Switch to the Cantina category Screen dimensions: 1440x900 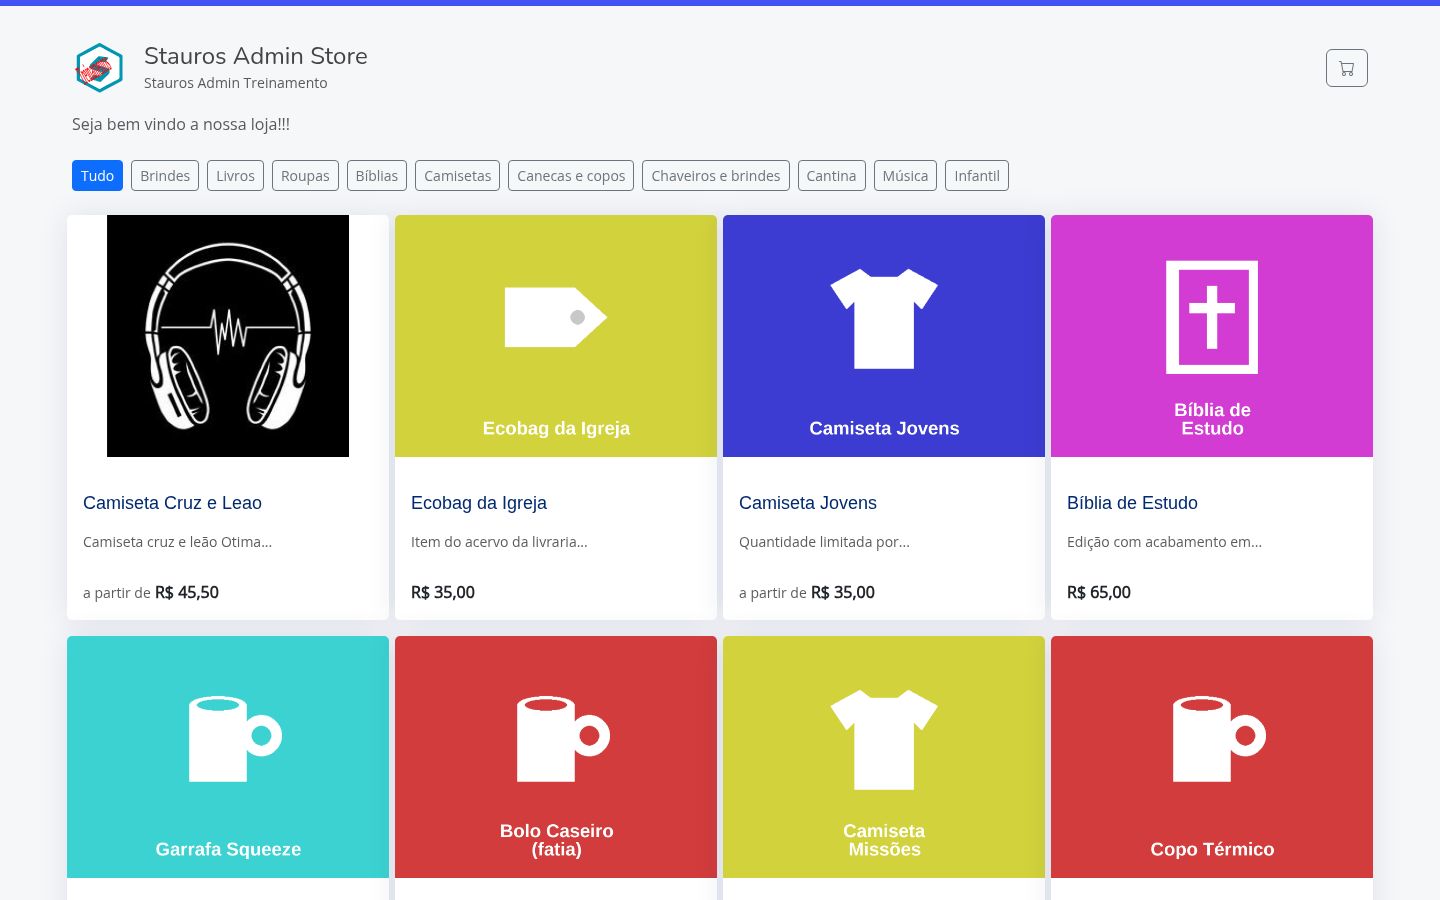coord(831,176)
